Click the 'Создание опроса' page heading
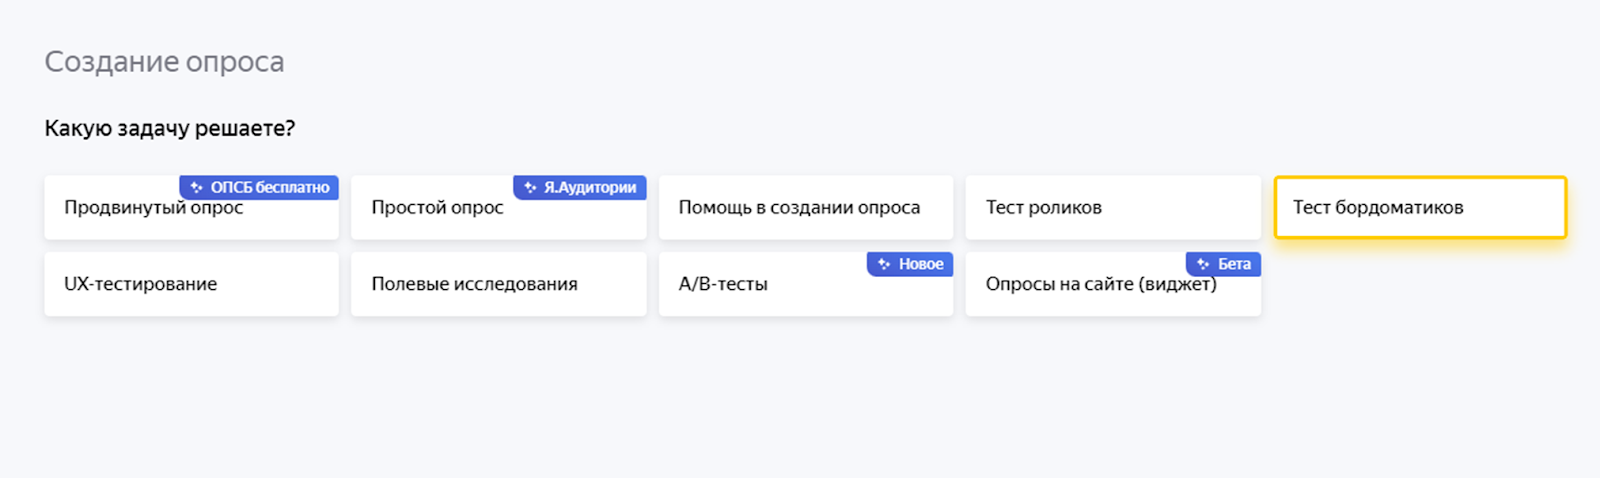 (x=164, y=62)
